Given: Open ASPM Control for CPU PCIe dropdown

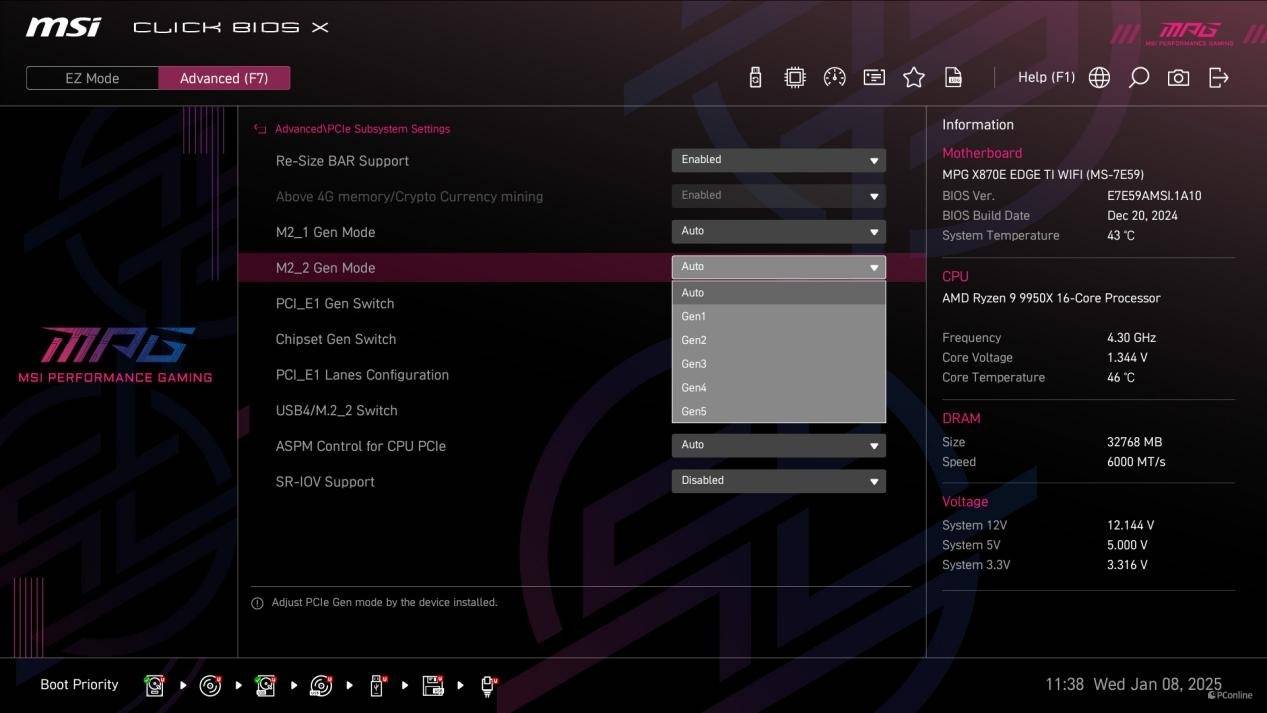Looking at the screenshot, I should click(x=778, y=445).
